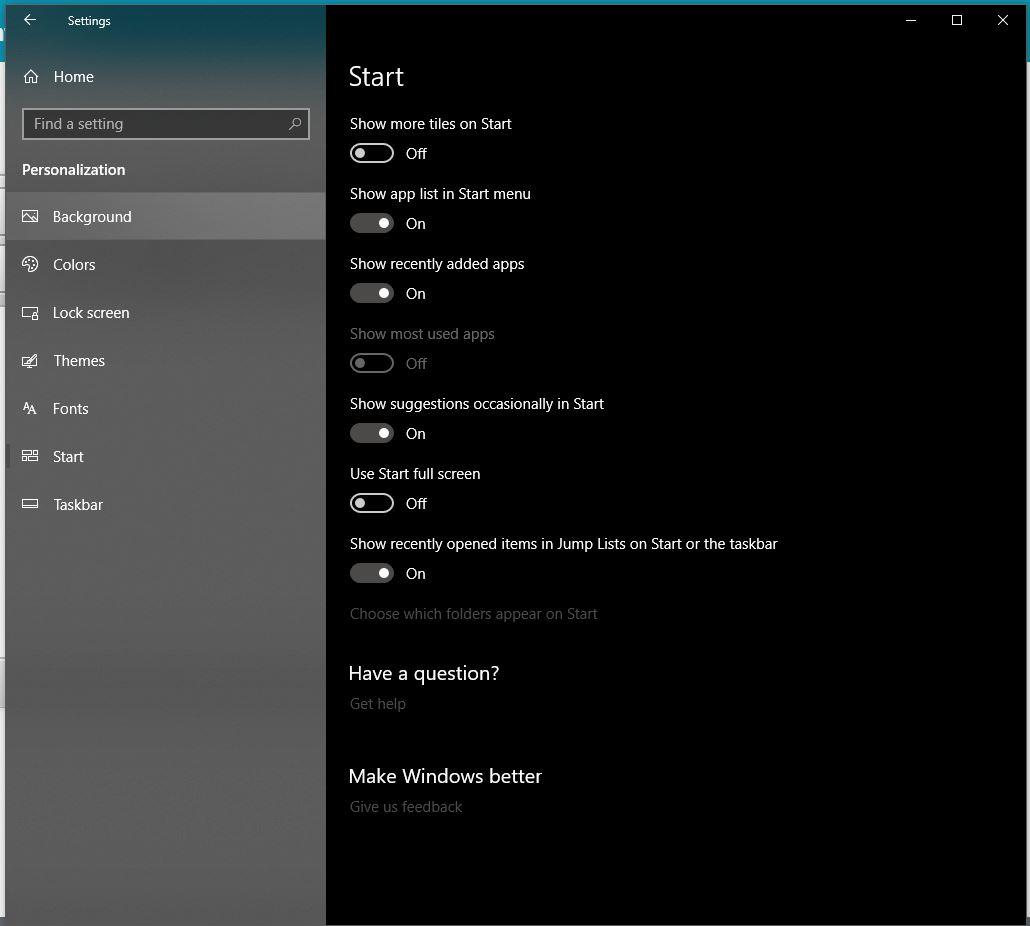Click the Have a question? heading
Screen dimensions: 1030x926
pyautogui.click(x=424, y=673)
